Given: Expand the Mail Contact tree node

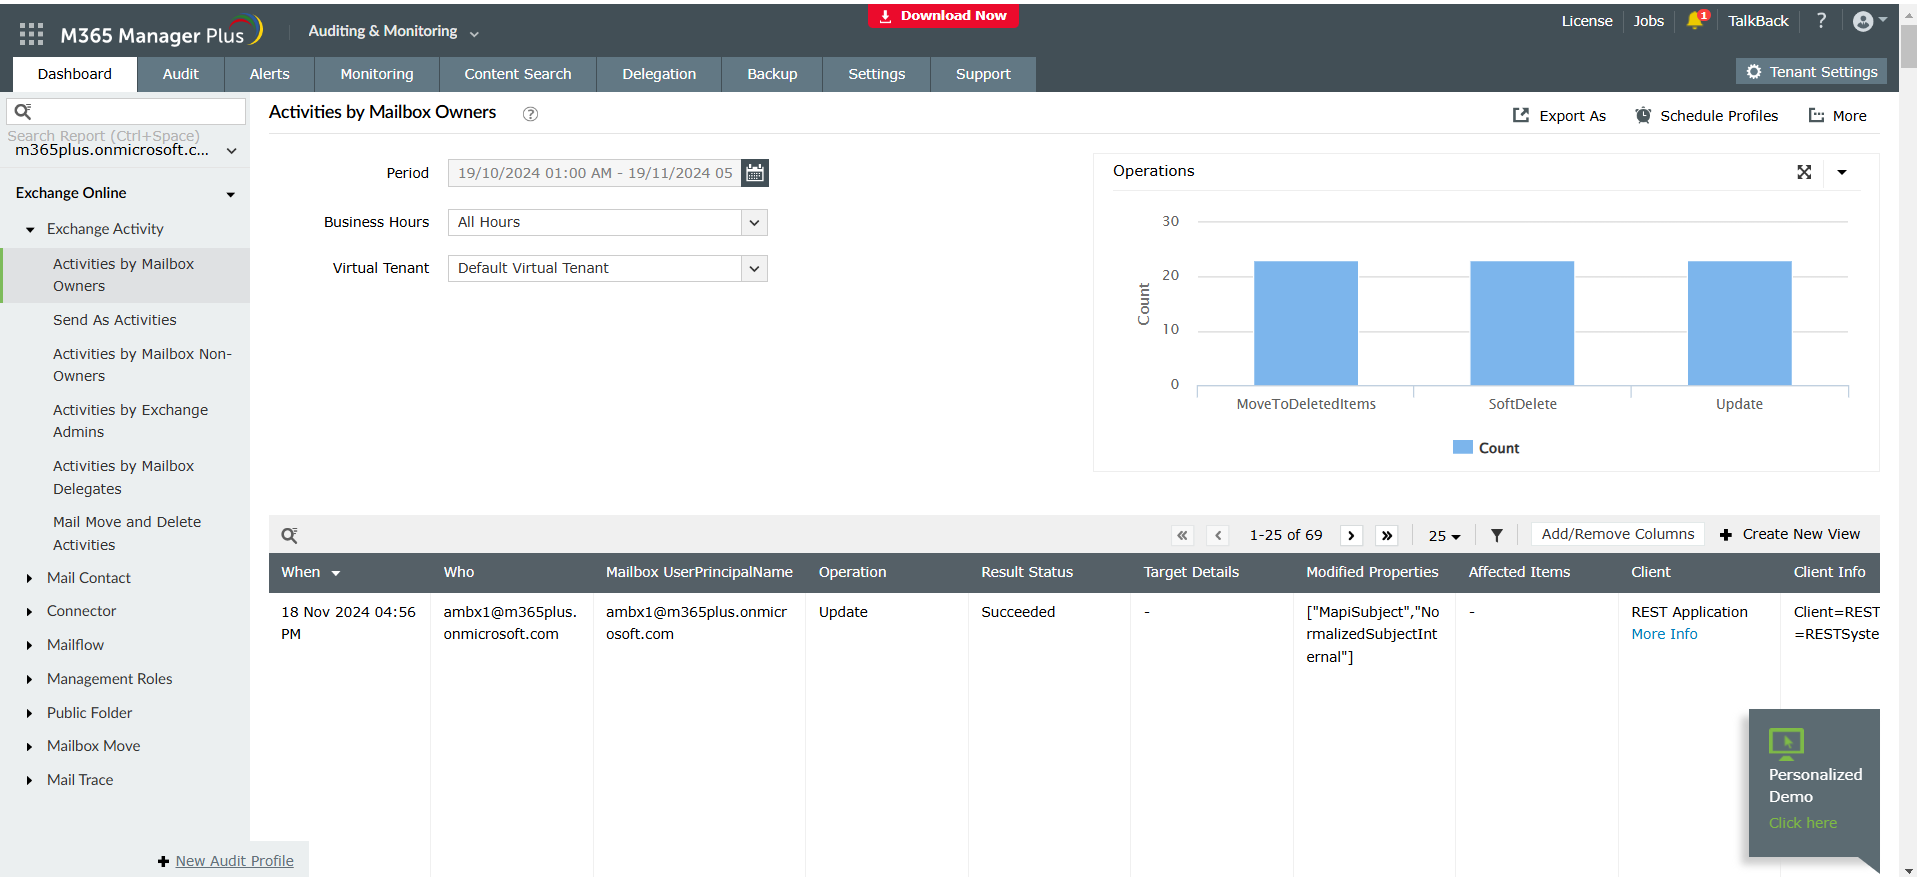Looking at the screenshot, I should point(30,578).
